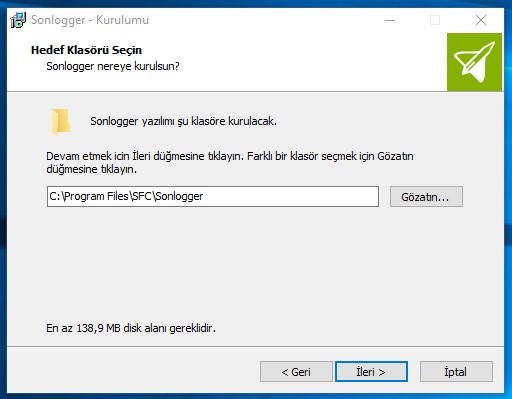Click the 'Sonlogger nereye kurulsun?' text
The height and width of the screenshot is (399, 512).
[x=113, y=66]
